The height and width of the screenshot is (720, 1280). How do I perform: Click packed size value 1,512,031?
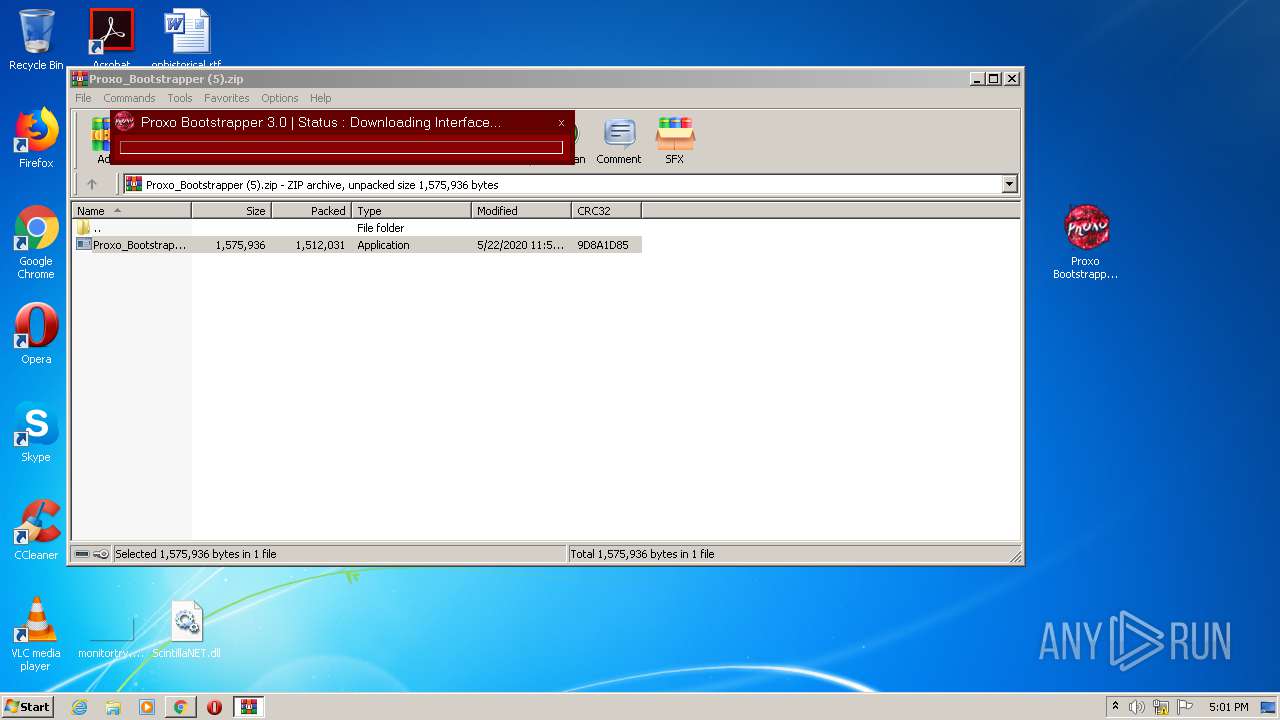320,245
